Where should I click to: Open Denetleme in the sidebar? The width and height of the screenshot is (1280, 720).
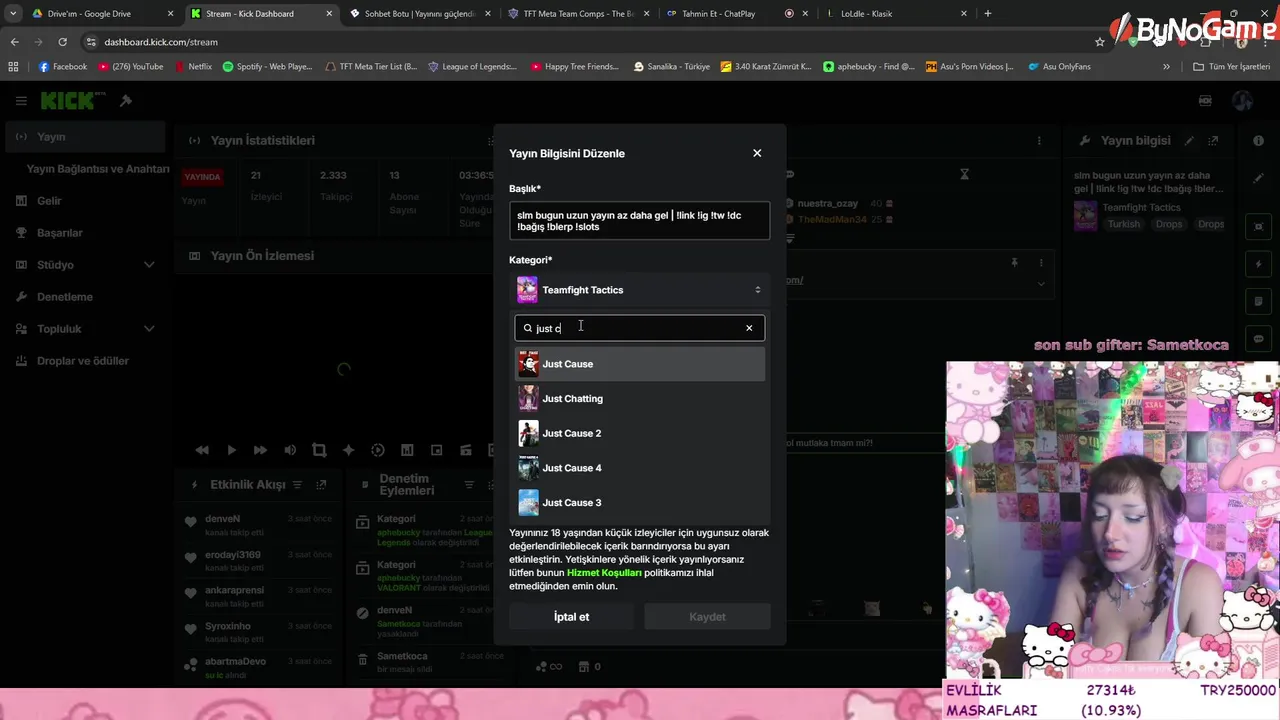[x=84, y=297]
